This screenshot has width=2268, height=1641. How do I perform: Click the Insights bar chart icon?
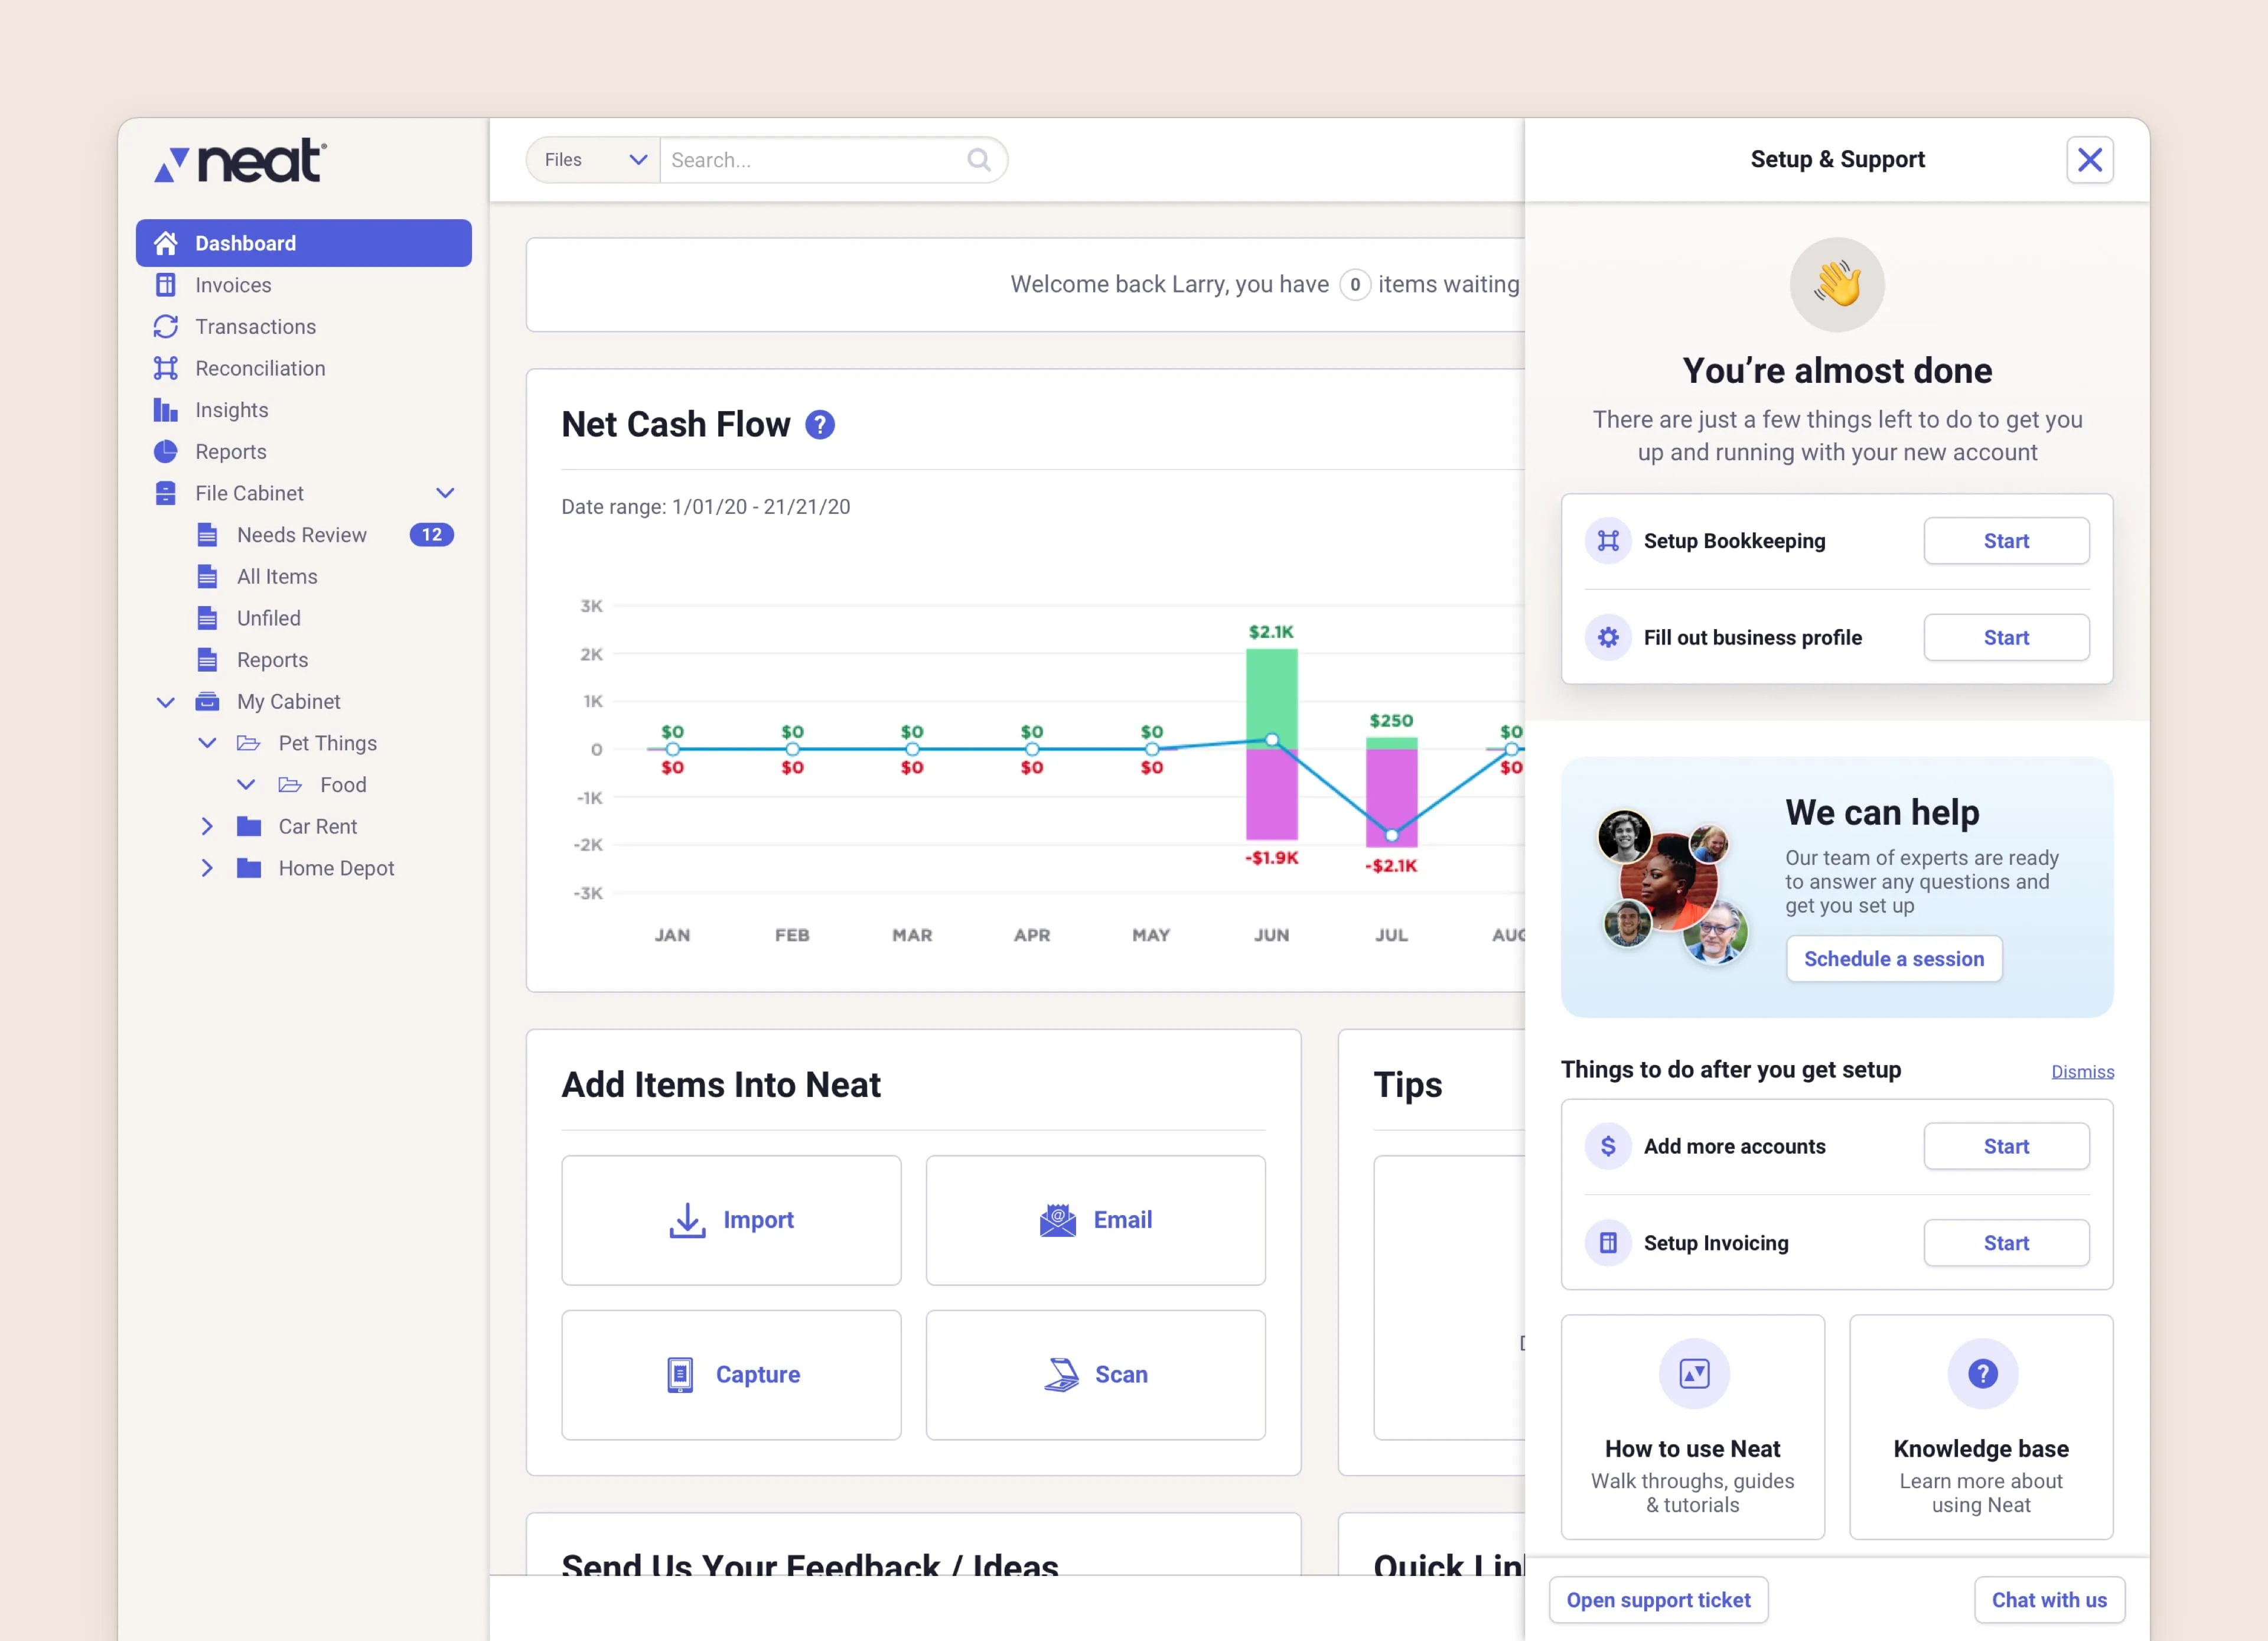point(166,410)
